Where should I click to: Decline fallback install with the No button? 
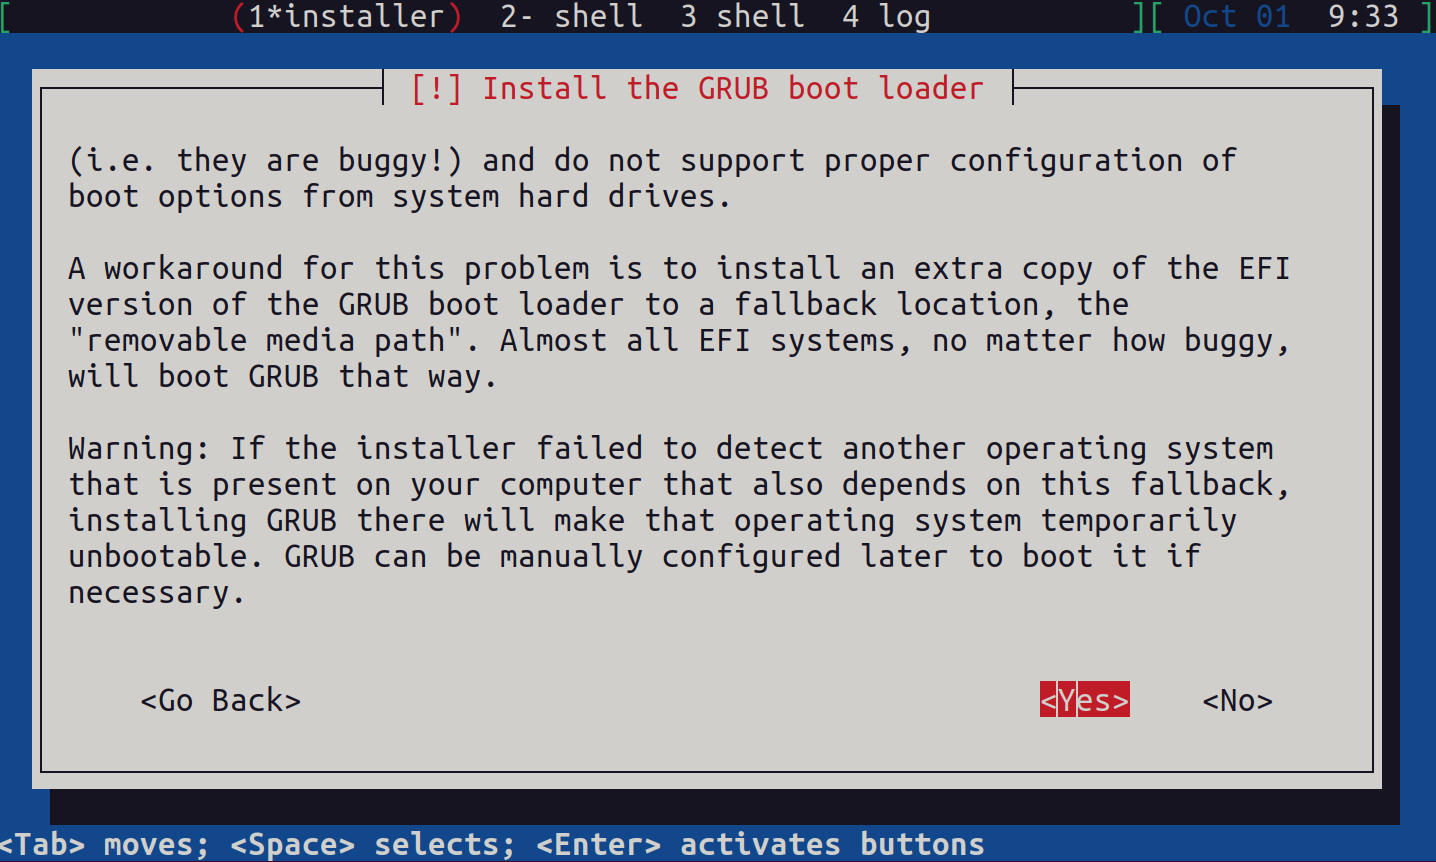click(x=1237, y=700)
